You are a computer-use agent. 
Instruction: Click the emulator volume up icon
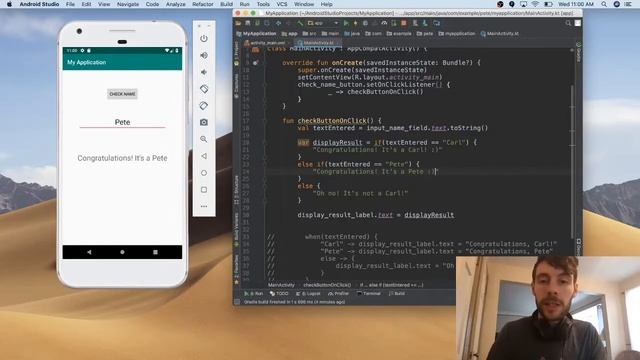tap(204, 55)
